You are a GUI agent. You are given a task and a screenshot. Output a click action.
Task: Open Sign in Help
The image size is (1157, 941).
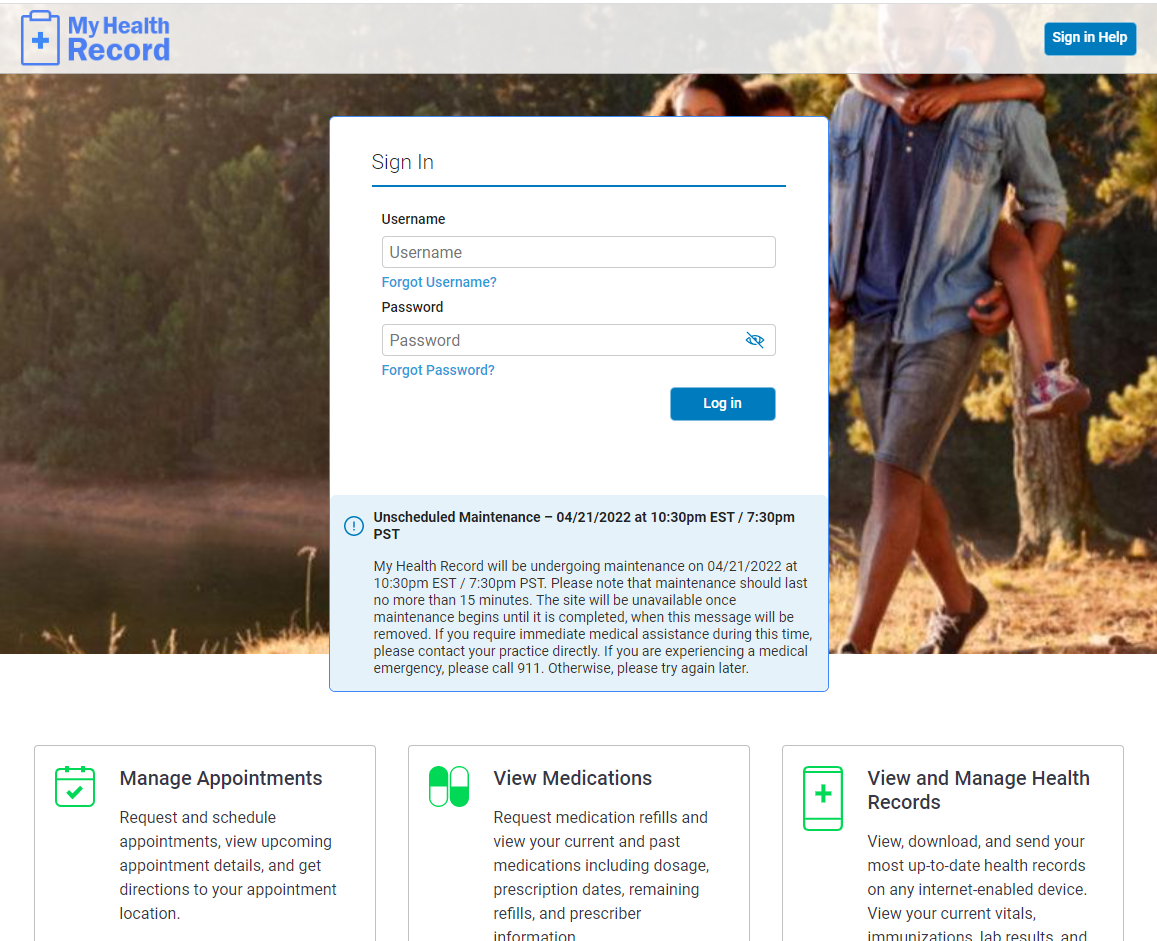tap(1089, 38)
